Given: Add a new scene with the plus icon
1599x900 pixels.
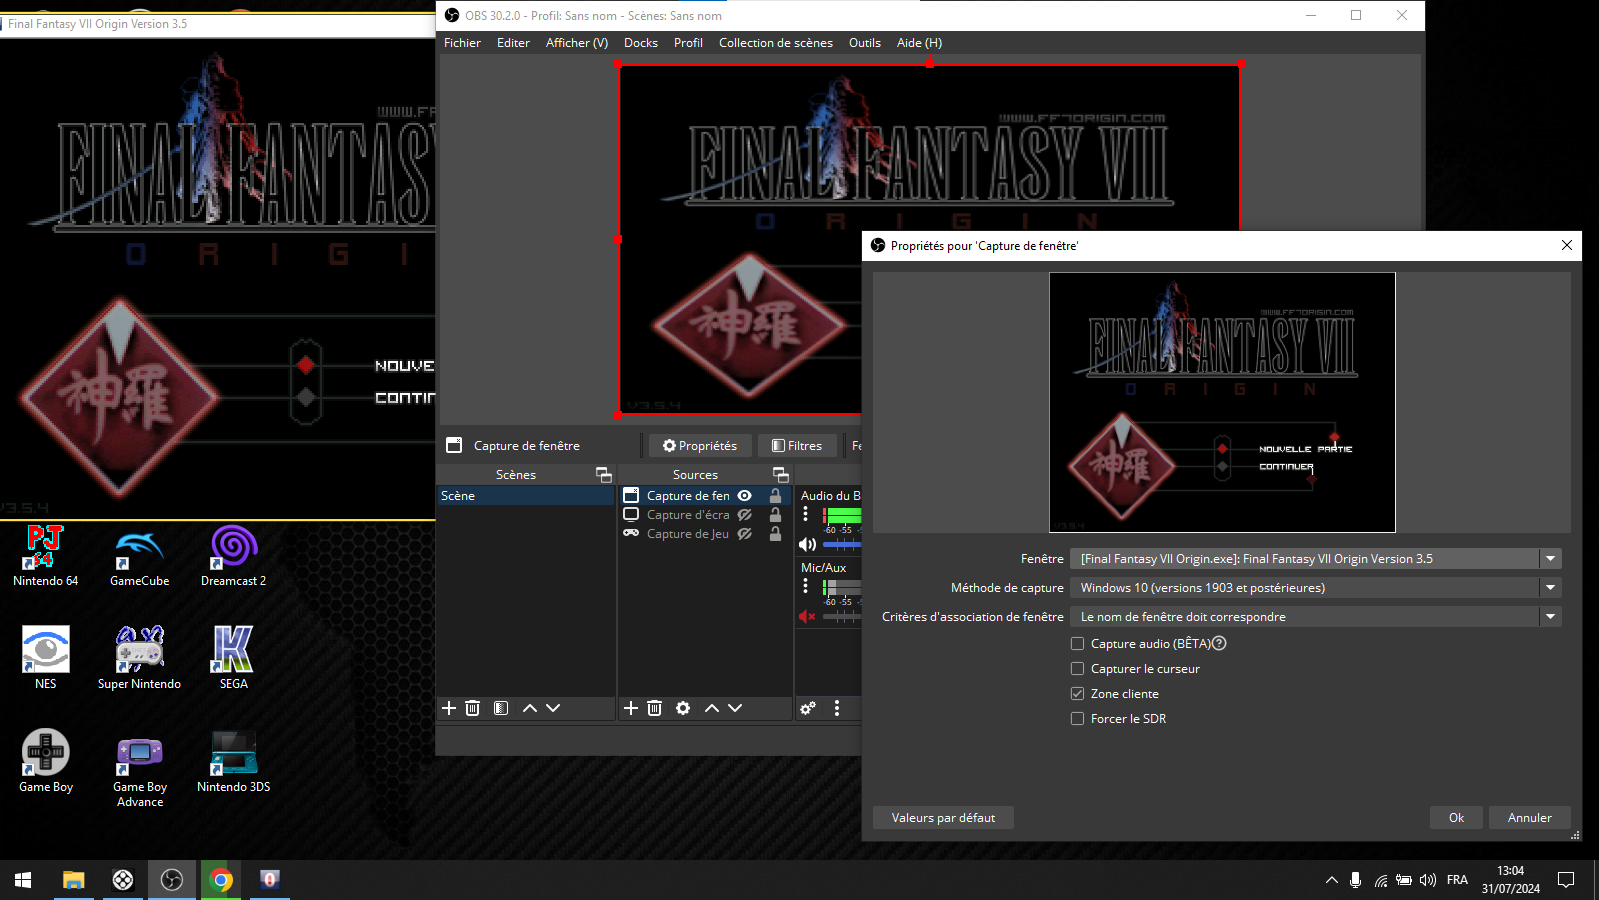Looking at the screenshot, I should click(x=449, y=708).
